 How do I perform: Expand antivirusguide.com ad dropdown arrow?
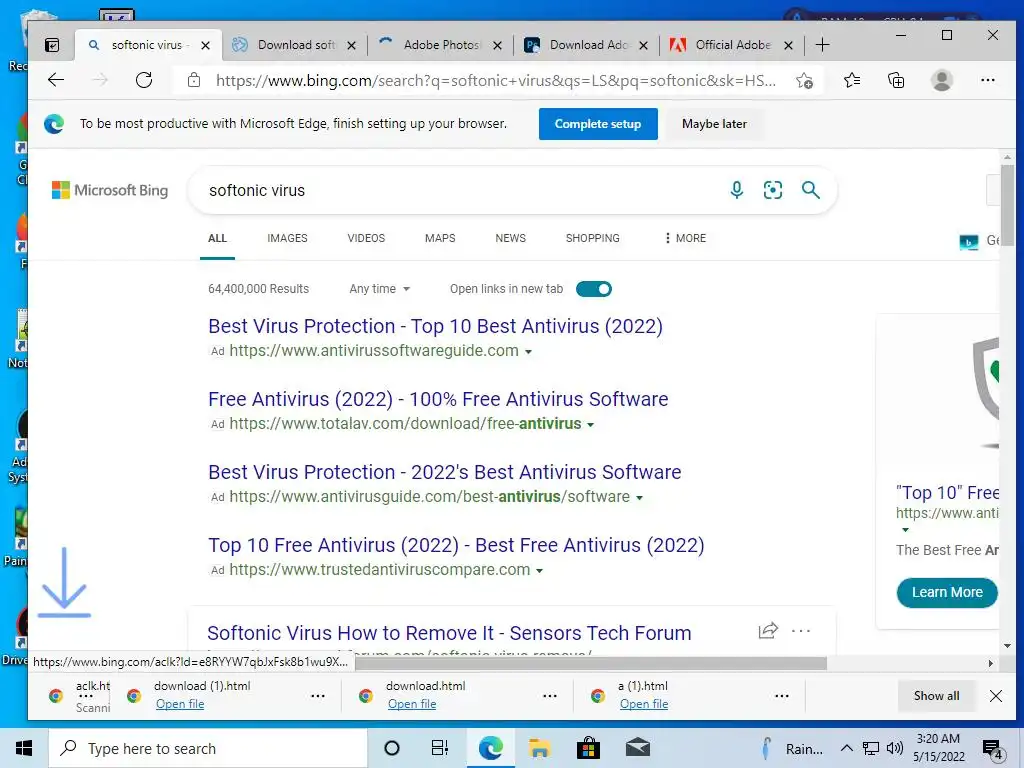click(639, 498)
